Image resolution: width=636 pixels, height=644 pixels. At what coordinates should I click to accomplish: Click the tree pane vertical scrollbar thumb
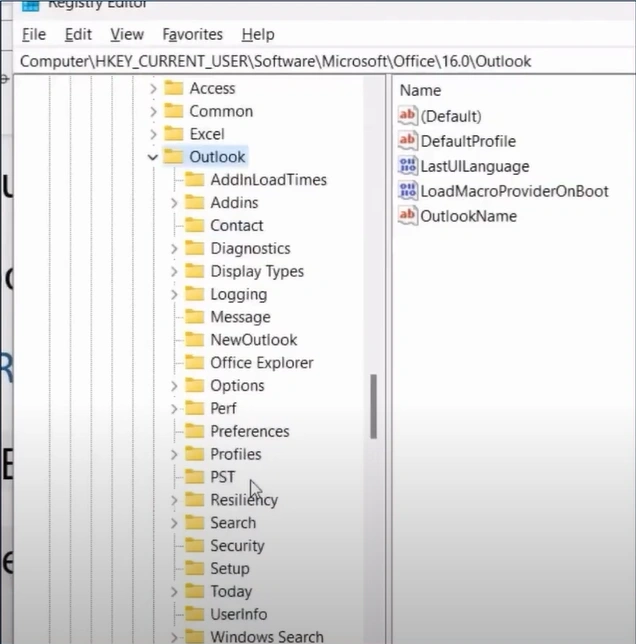373,406
